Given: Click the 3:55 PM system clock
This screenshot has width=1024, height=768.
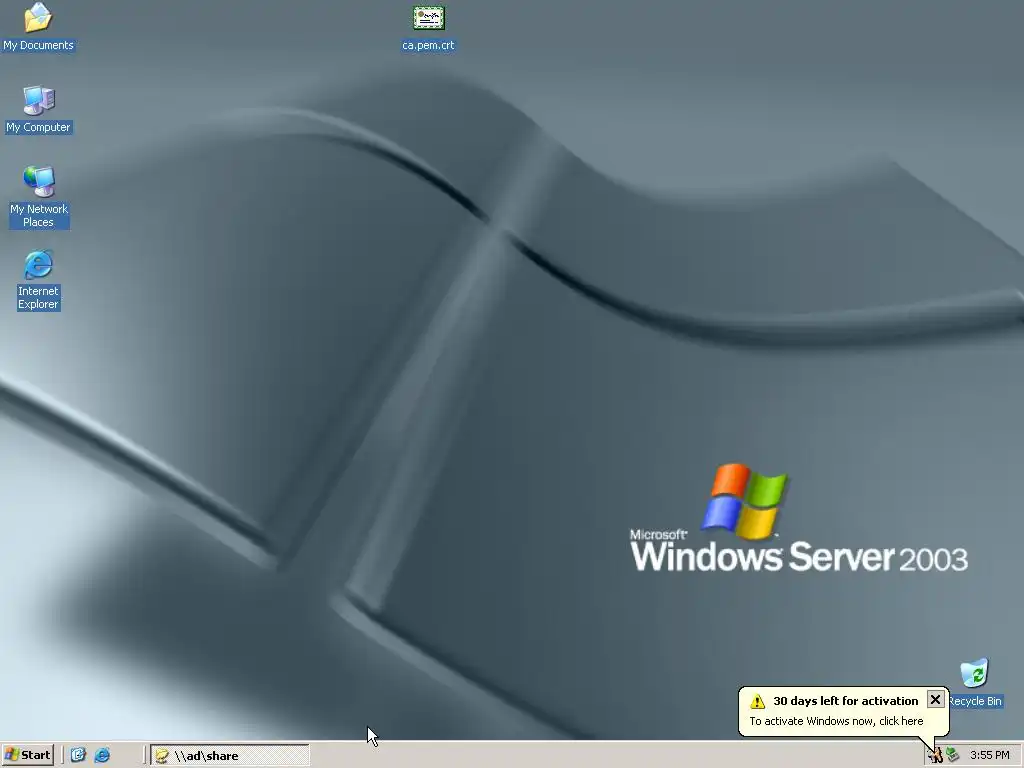Looking at the screenshot, I should click(989, 755).
